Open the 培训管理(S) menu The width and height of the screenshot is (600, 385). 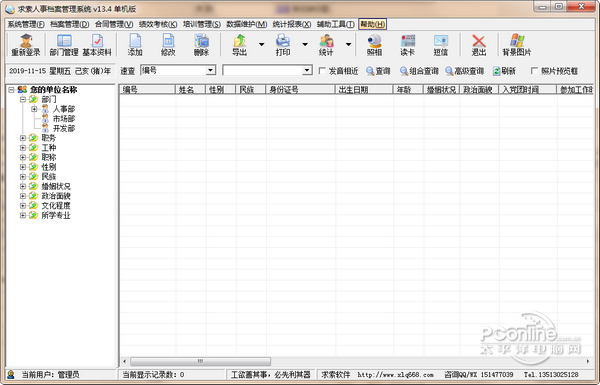coord(202,24)
